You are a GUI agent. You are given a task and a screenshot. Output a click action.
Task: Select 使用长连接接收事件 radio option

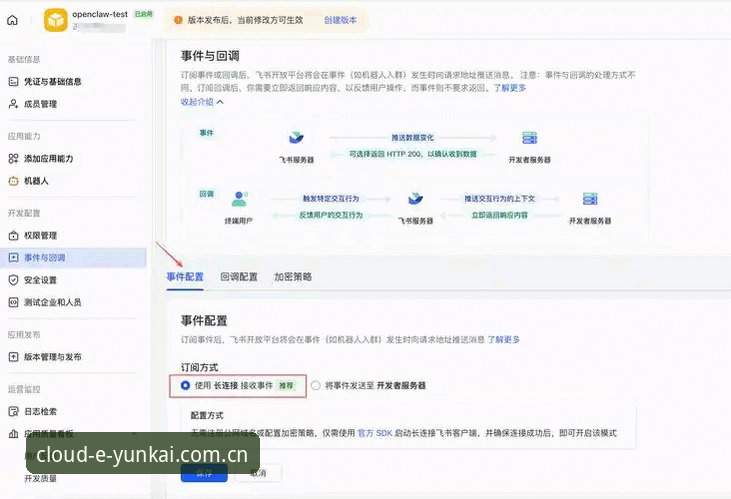(x=185, y=386)
